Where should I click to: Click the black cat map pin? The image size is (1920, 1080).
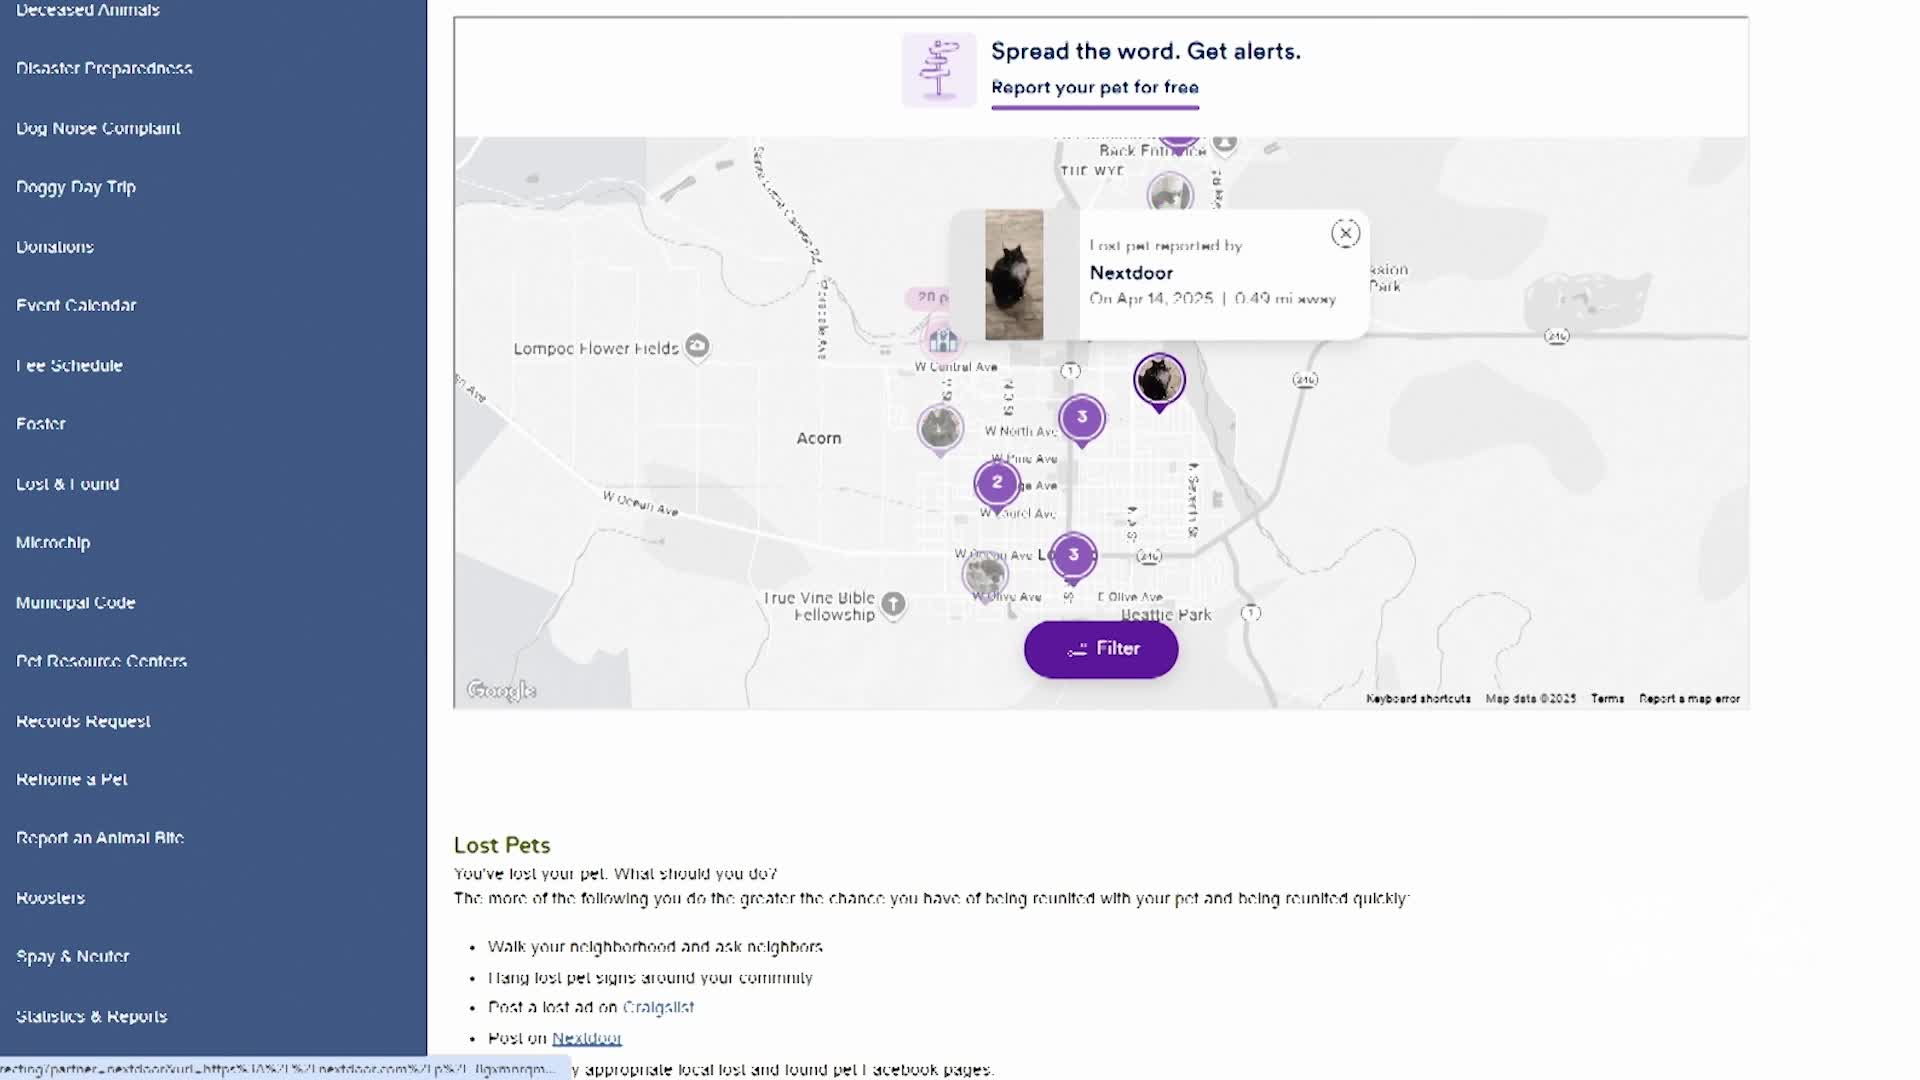point(1159,380)
